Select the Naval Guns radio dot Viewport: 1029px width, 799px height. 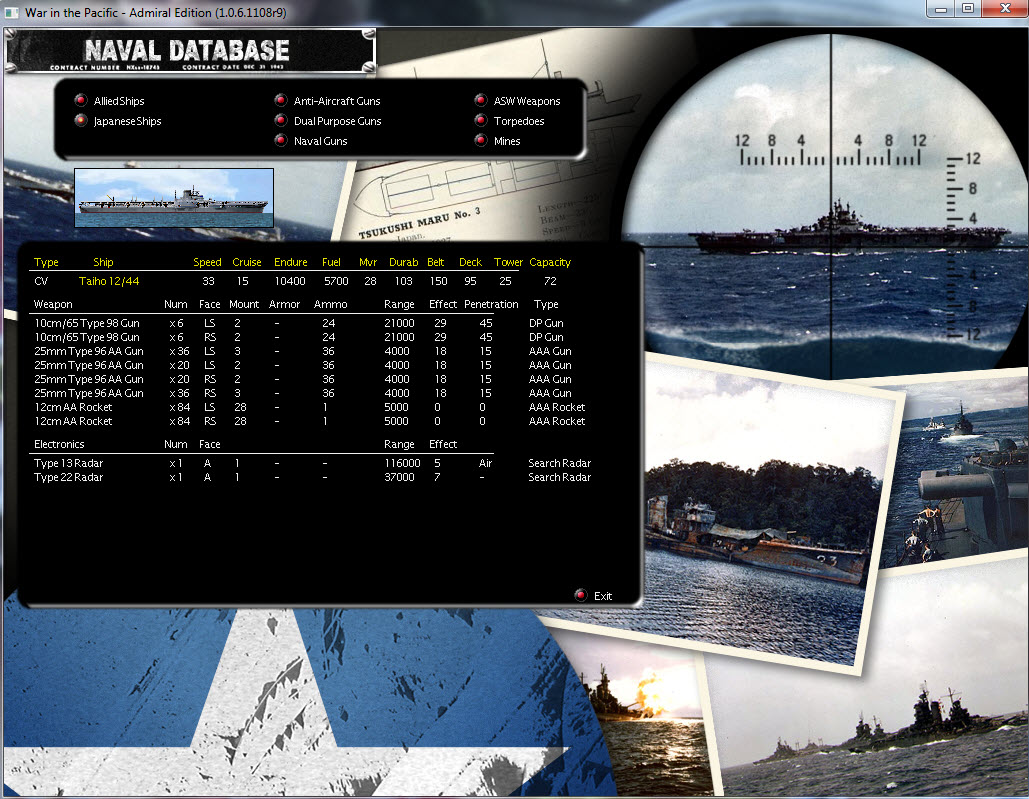(x=281, y=140)
